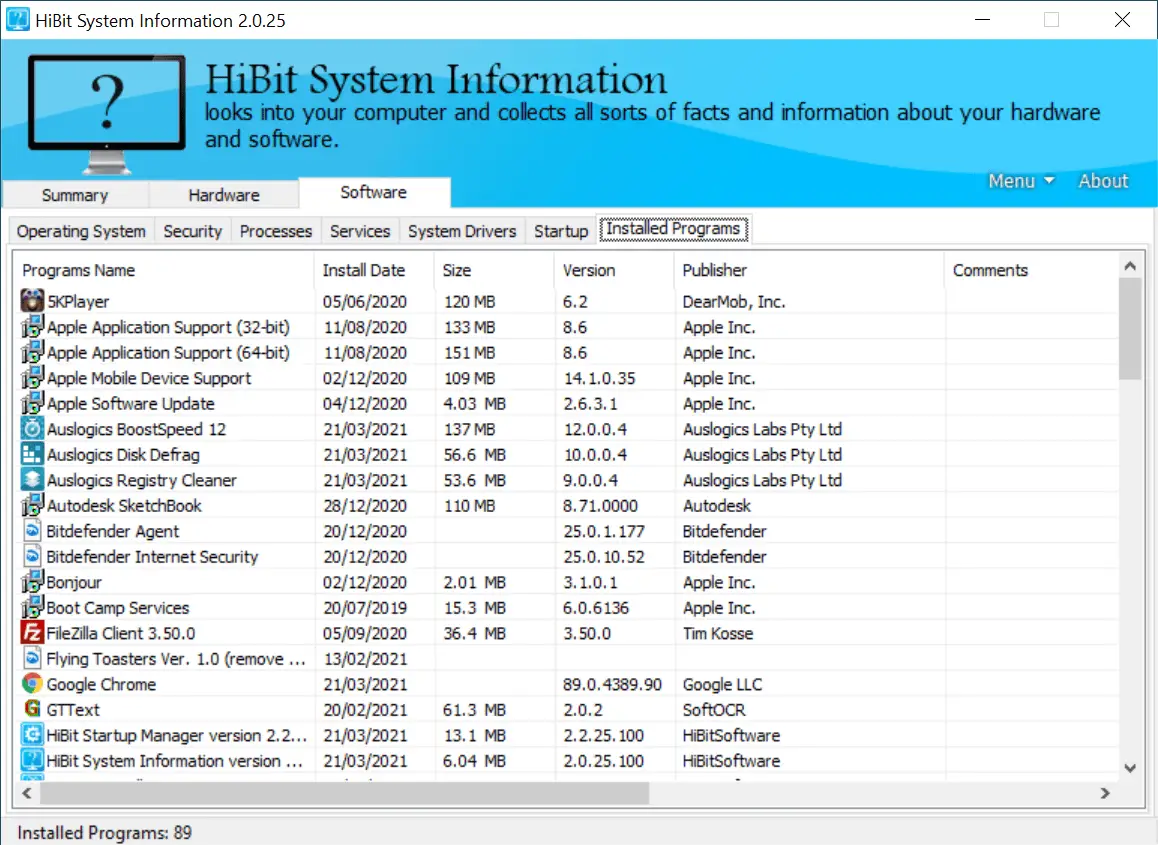Click the vertical scrollbar down arrow
Screen dimensions: 1158x845
click(1129, 768)
